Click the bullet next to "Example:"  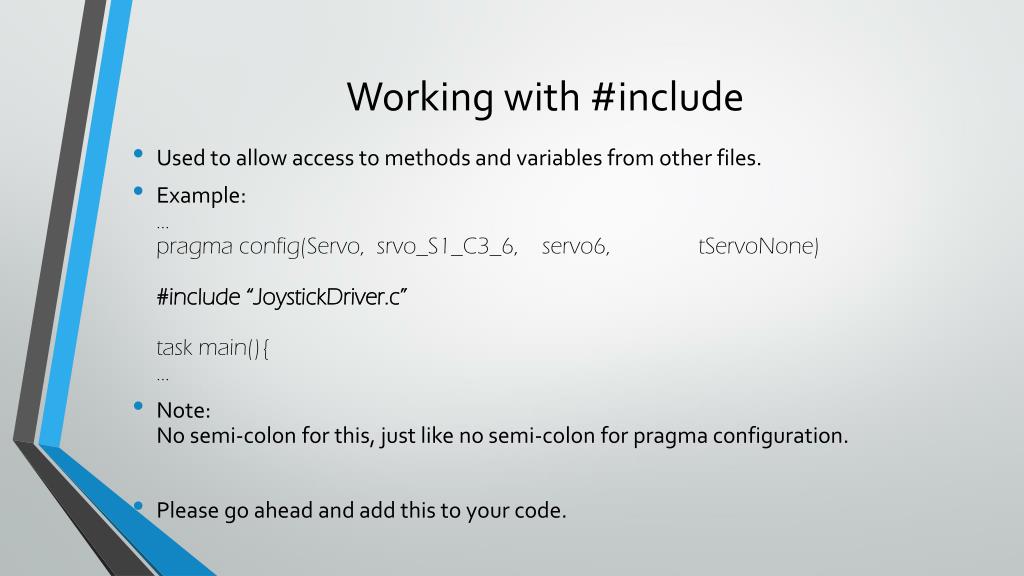[x=138, y=191]
